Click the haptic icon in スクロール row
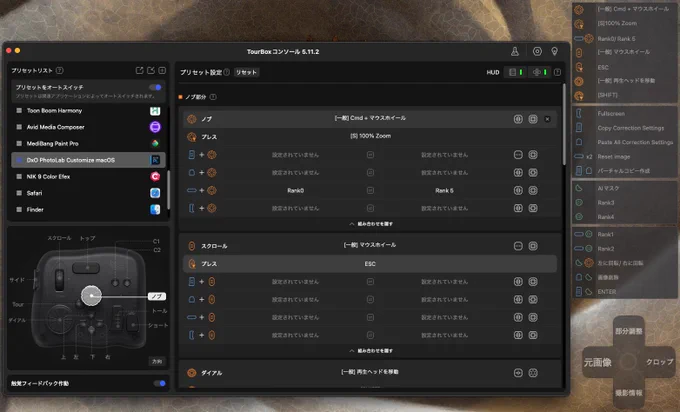680x412 pixels. pyautogui.click(x=518, y=246)
